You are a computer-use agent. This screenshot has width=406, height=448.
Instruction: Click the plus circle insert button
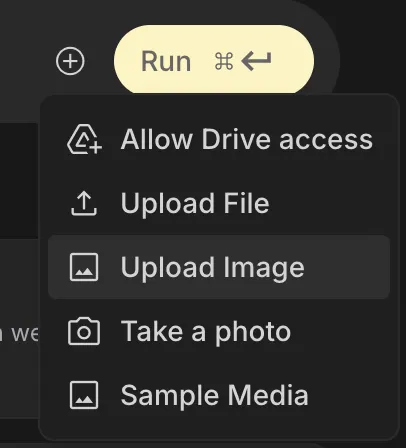pos(70,61)
